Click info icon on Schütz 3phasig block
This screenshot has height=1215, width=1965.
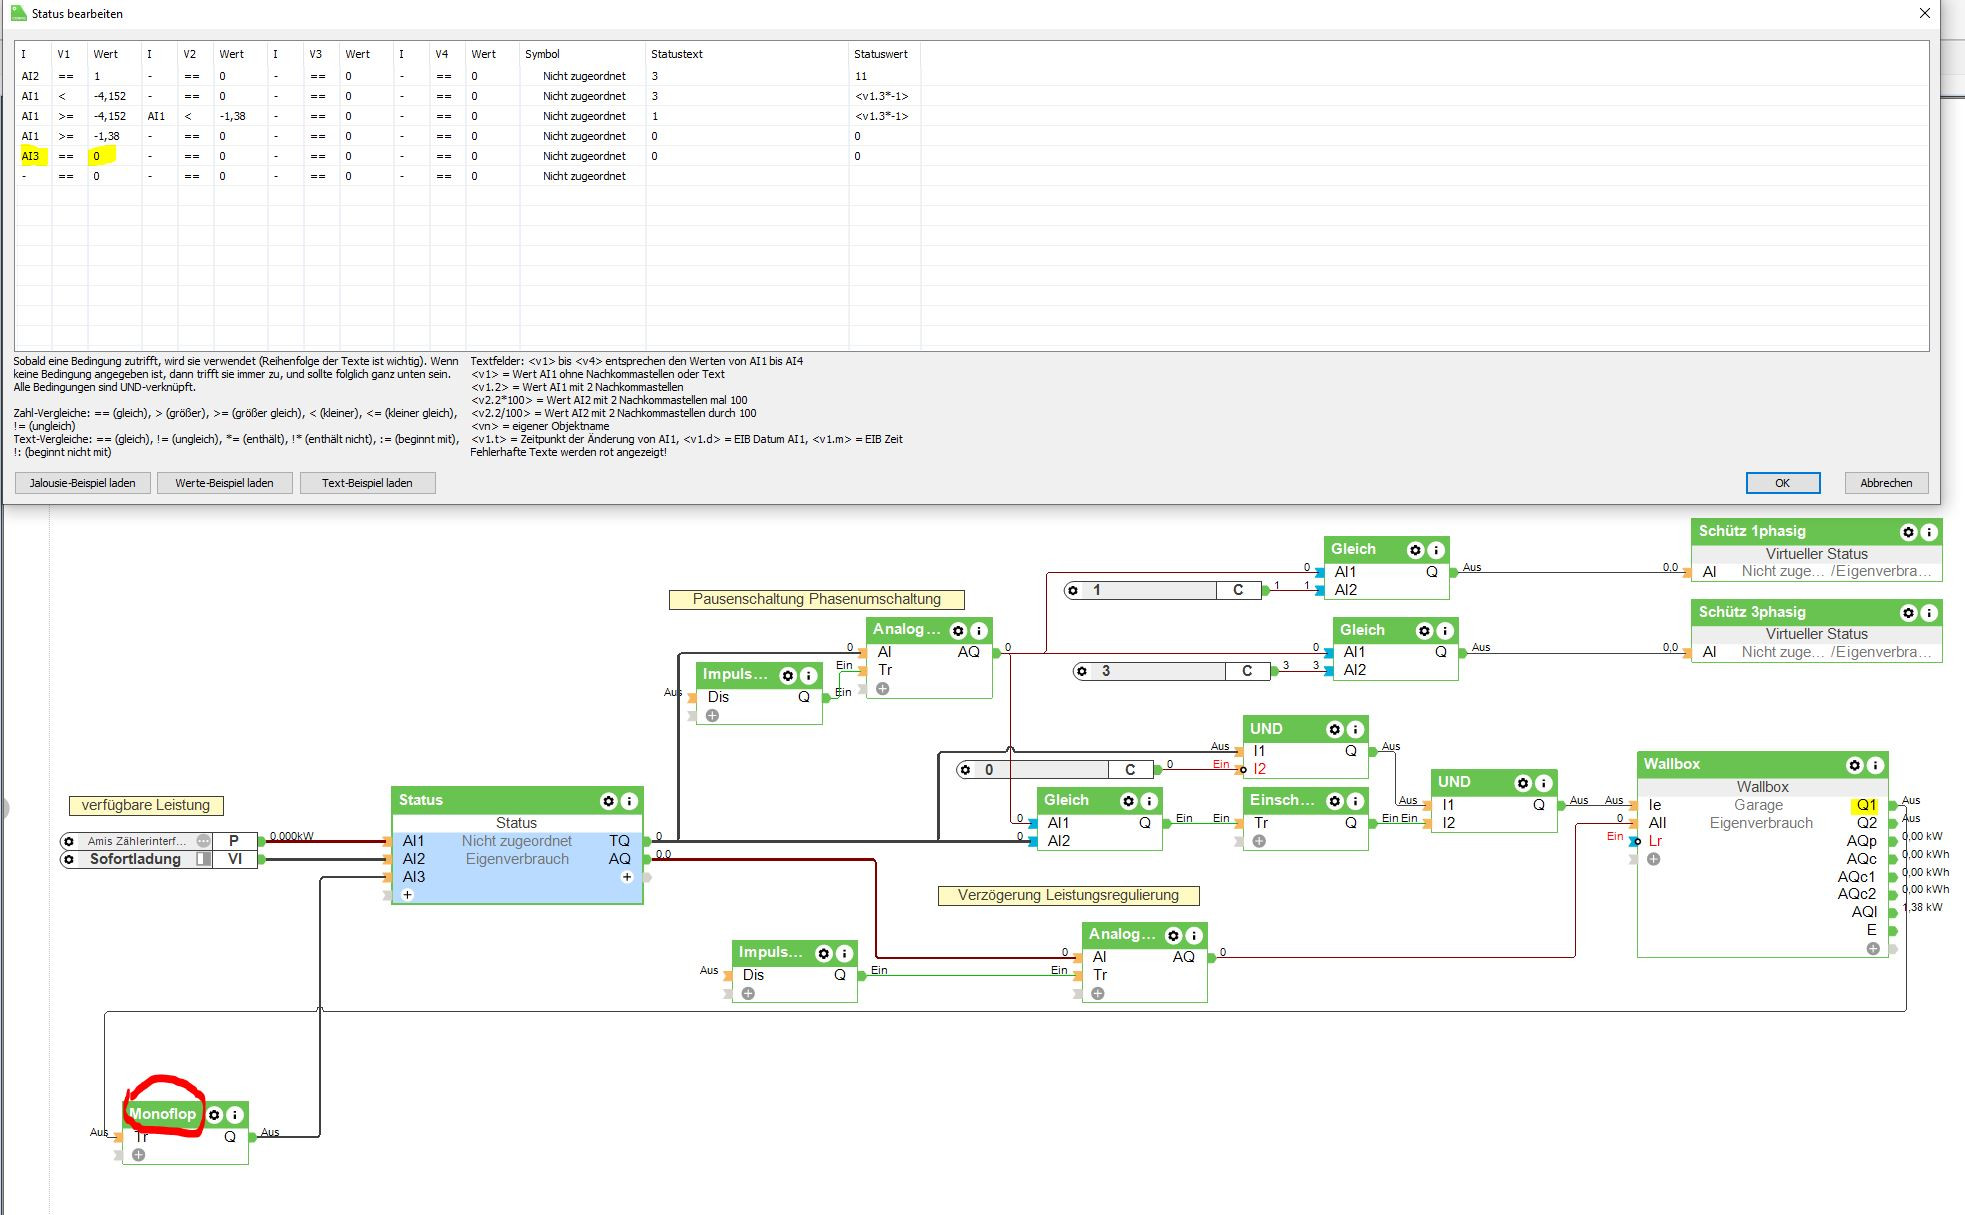tap(1929, 613)
